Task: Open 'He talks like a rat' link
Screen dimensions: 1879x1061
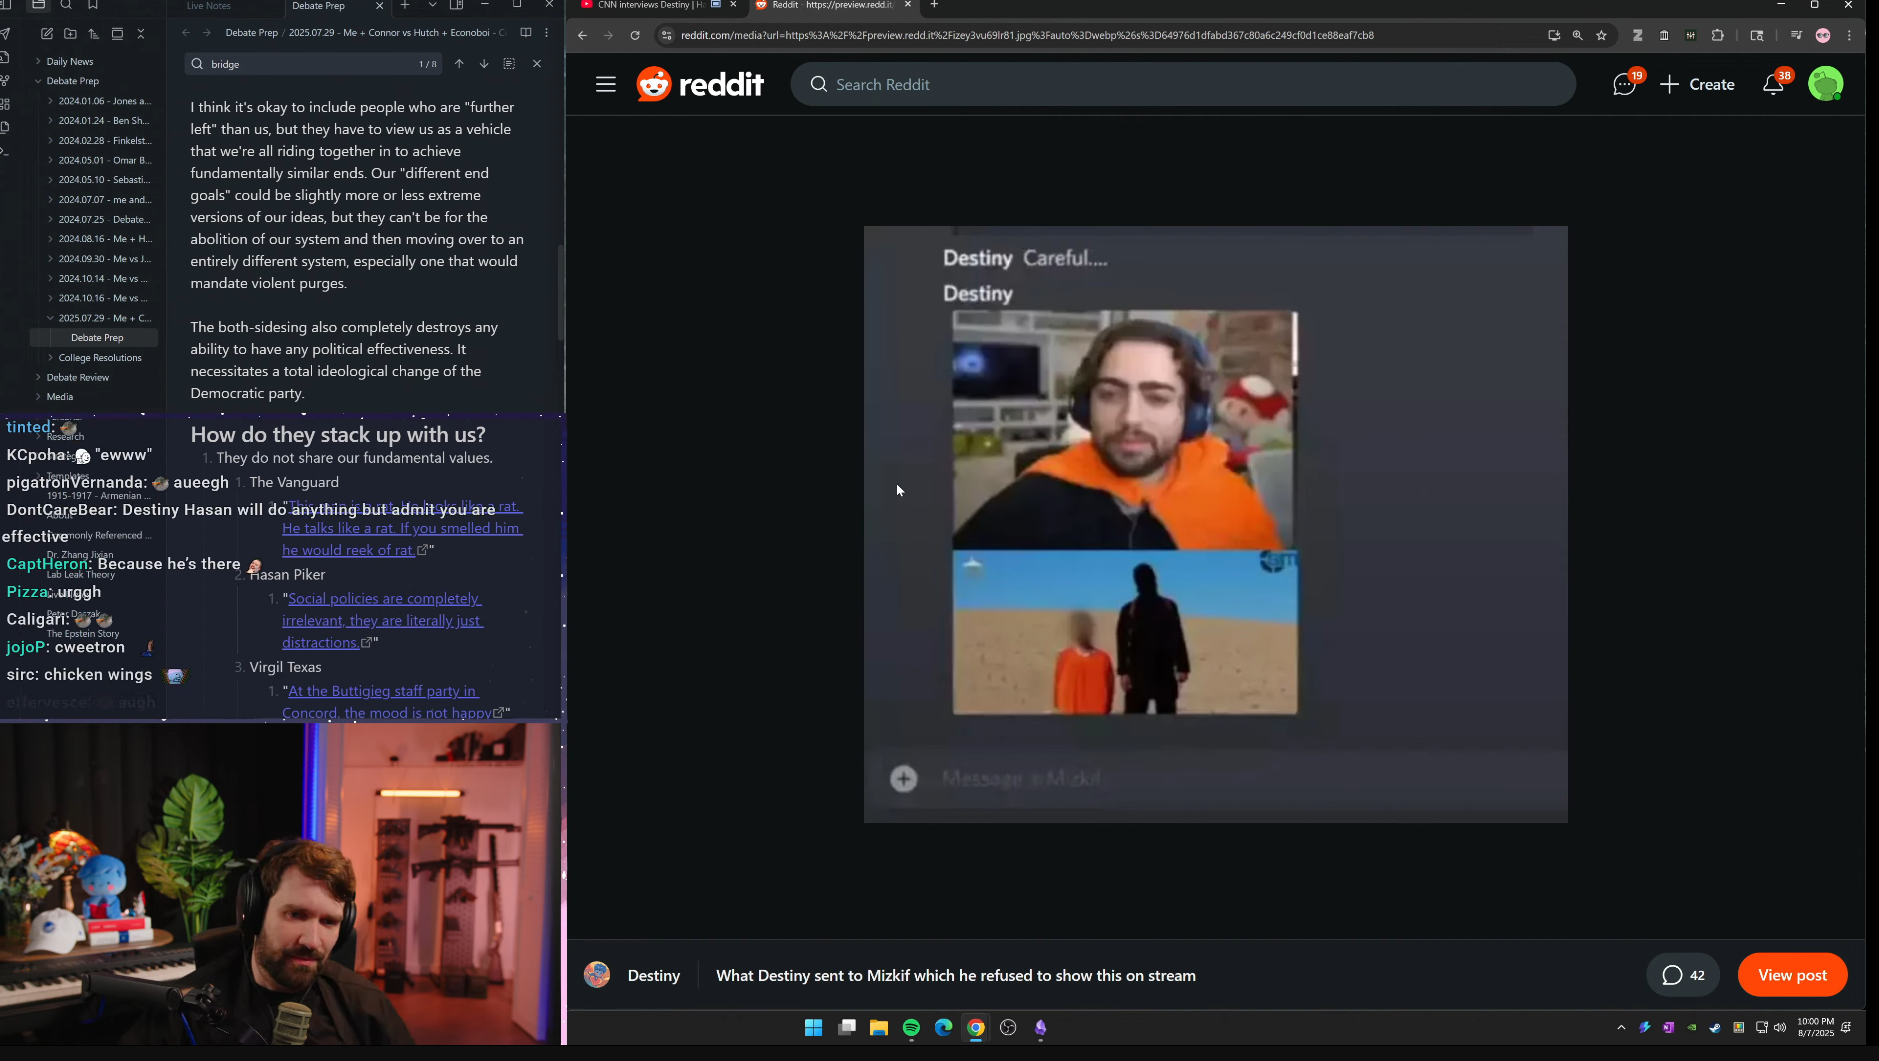Action: 401,528
